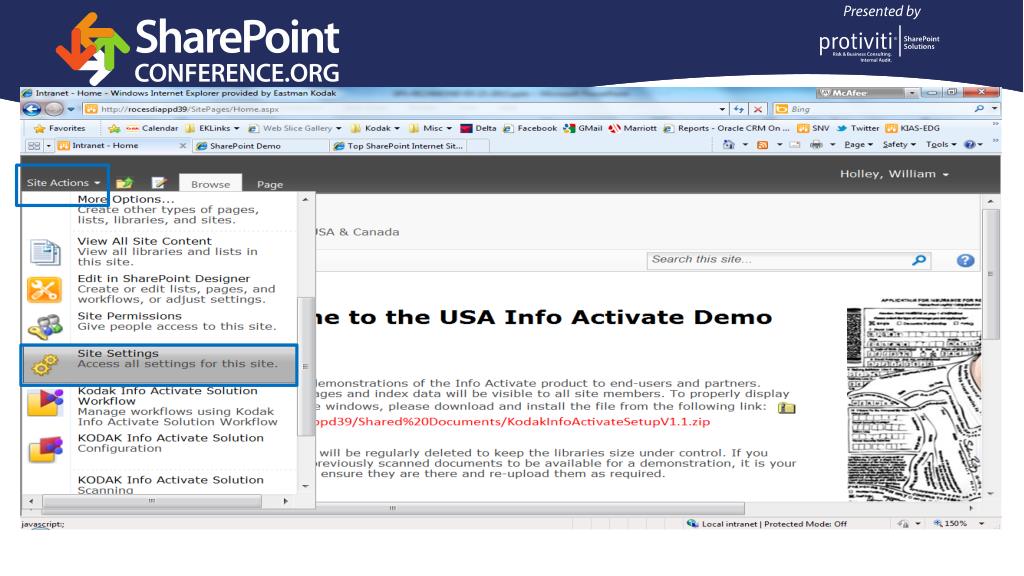Open the Holley, William user menu
Image resolution: width=1024 pixels, height=576 pixels.
coord(894,174)
